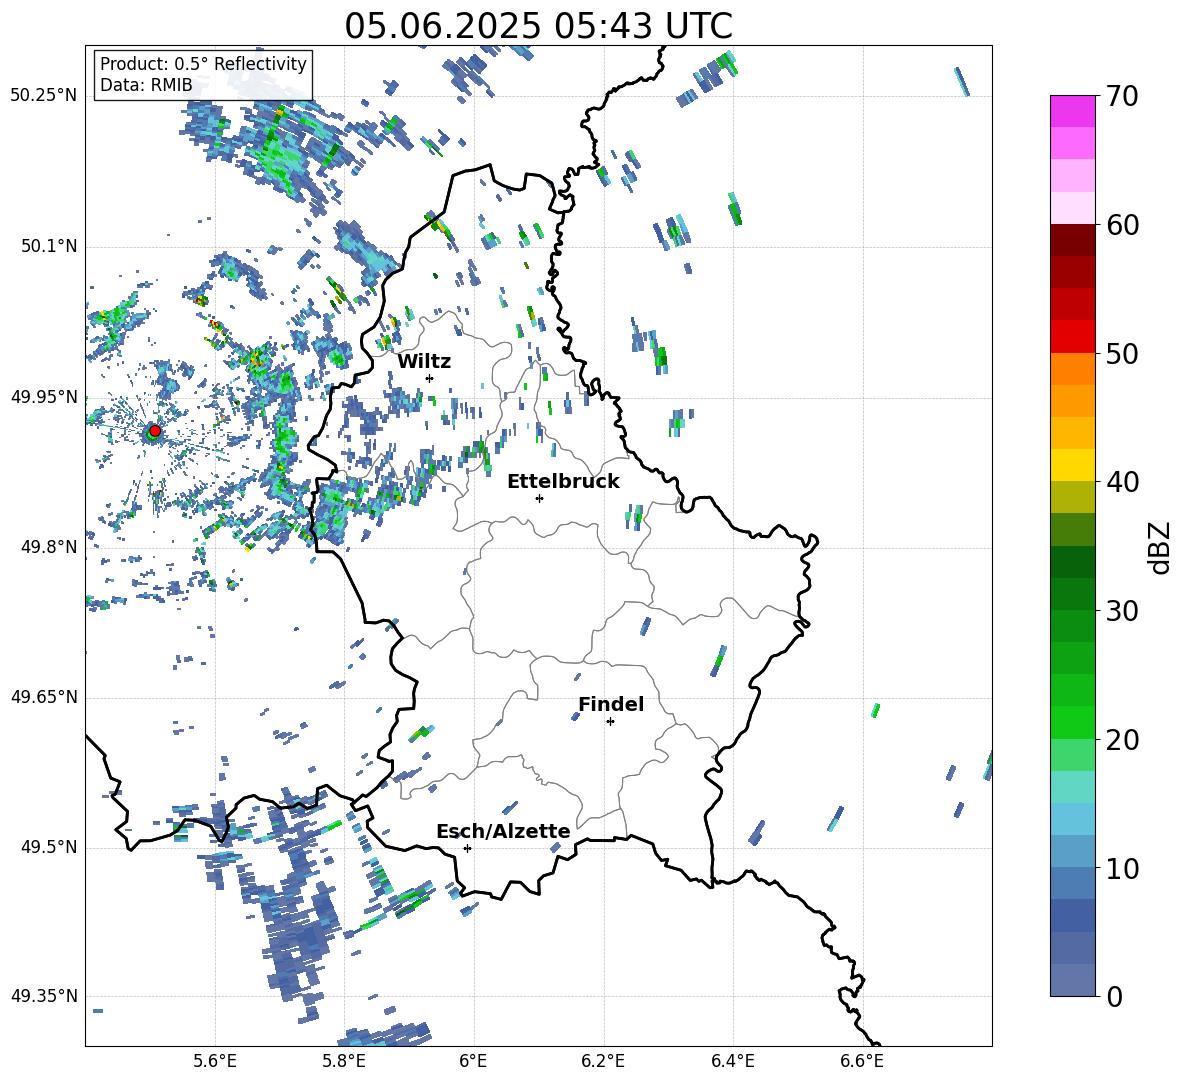Viewport: 1184px width, 1081px height.
Task: Click the 5.8°E longitude label
Action: pyautogui.click(x=344, y=1061)
